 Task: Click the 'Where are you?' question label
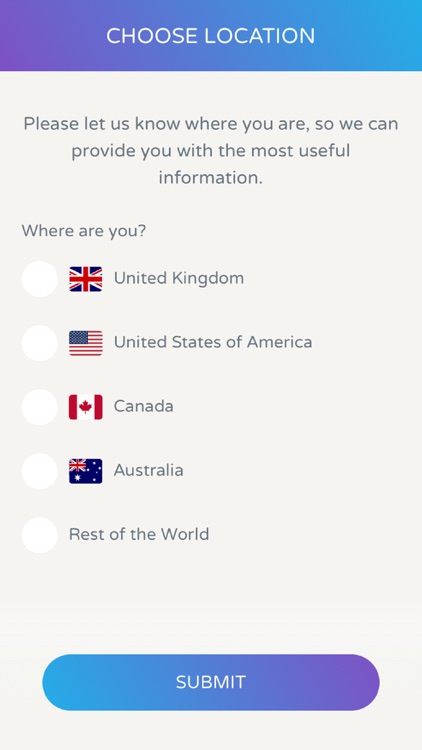pyautogui.click(x=84, y=232)
